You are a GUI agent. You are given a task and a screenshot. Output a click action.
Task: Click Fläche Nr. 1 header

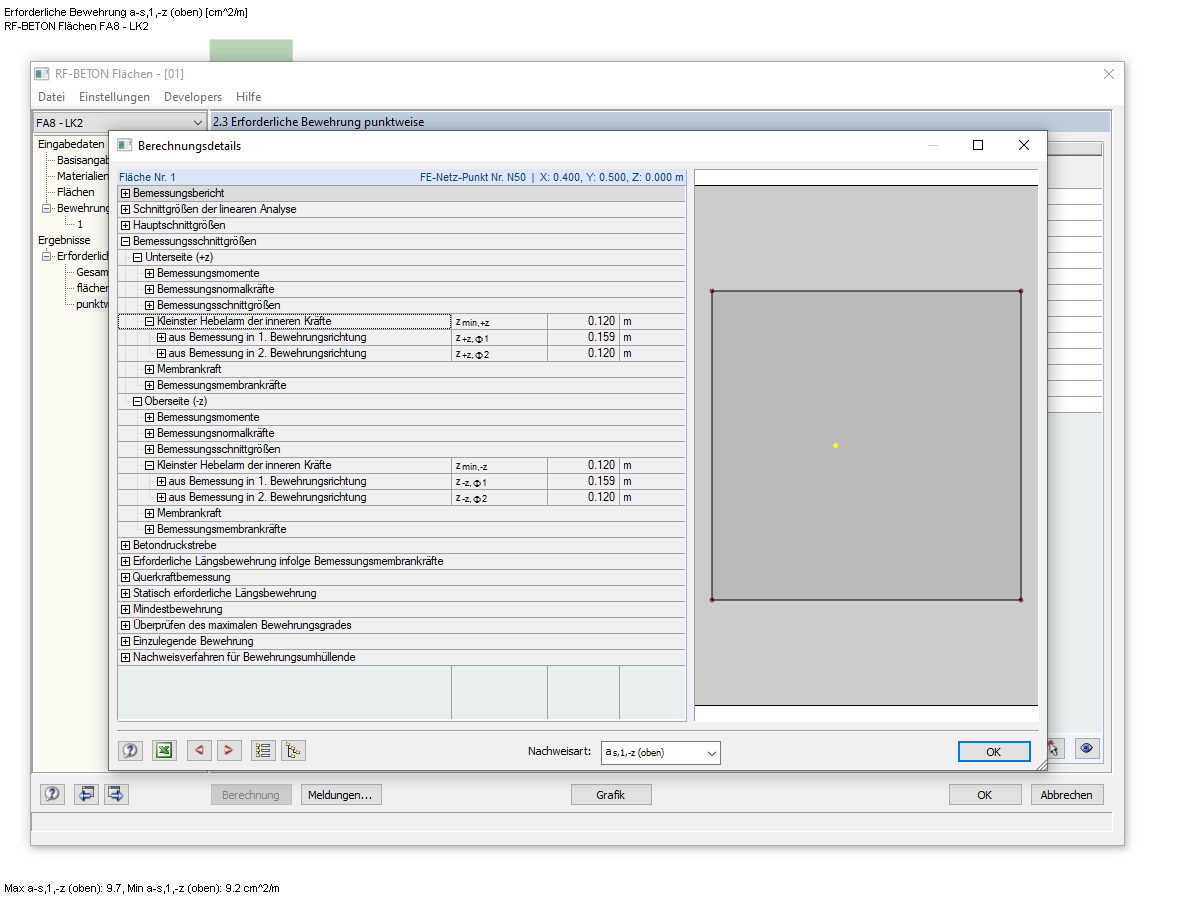pos(147,177)
